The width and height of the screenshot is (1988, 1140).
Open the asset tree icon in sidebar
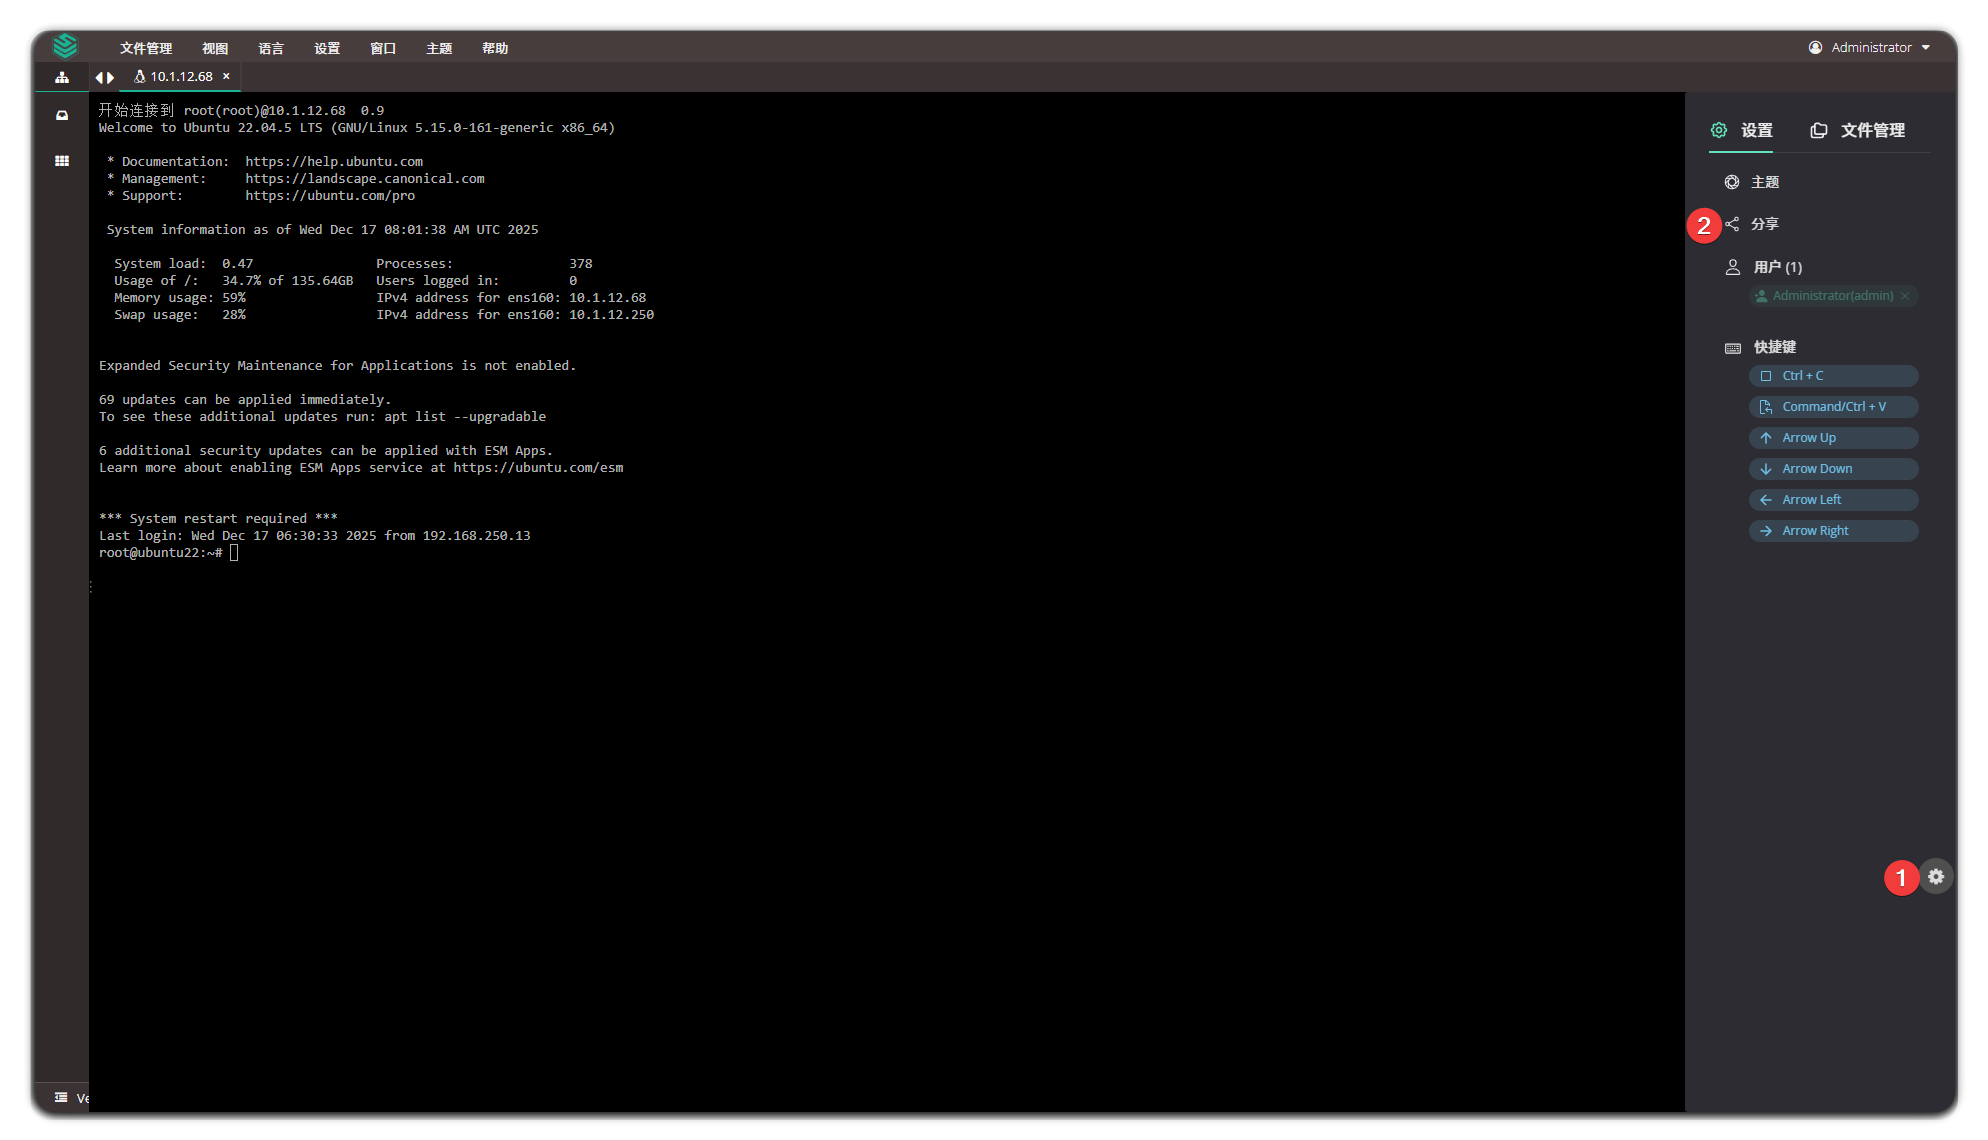tap(62, 77)
